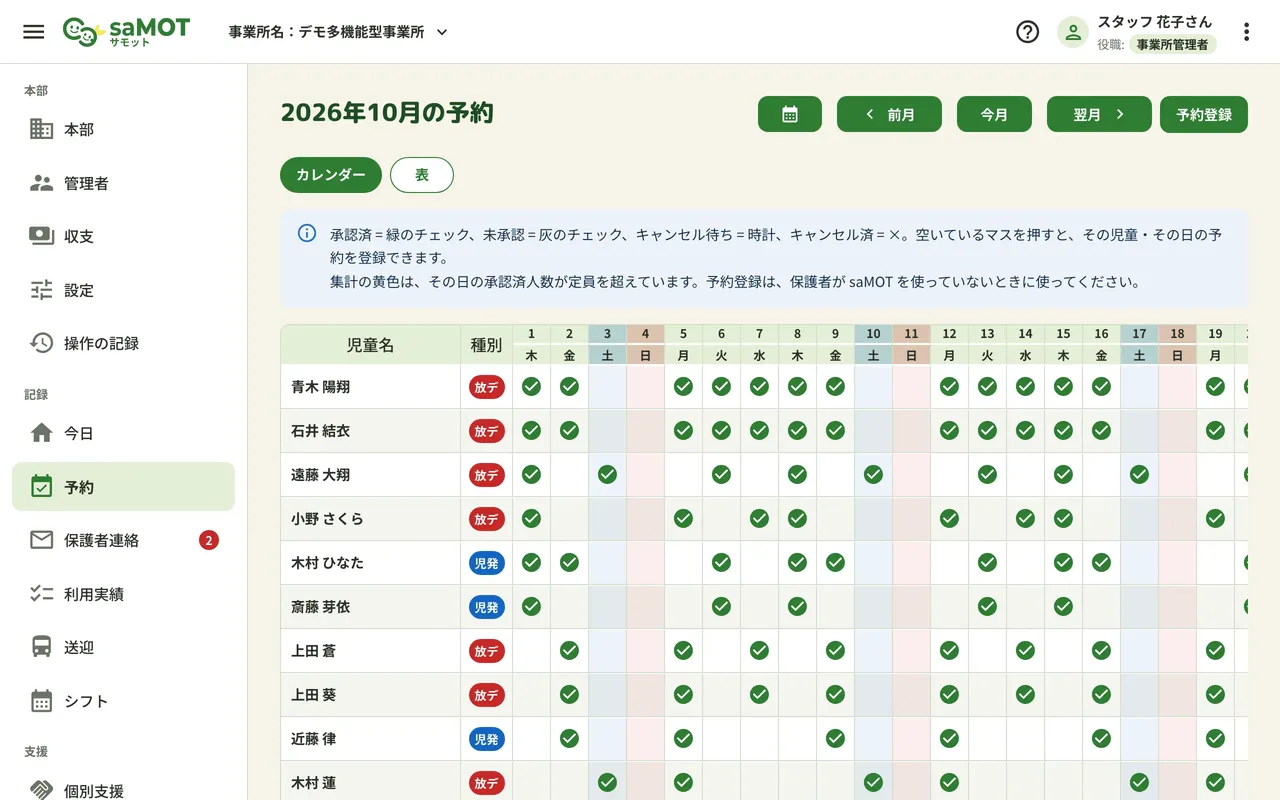Image resolution: width=1280 pixels, height=800 pixels.
Task: Toggle 青木 陽翔's reservation on day 1
Action: [x=531, y=386]
